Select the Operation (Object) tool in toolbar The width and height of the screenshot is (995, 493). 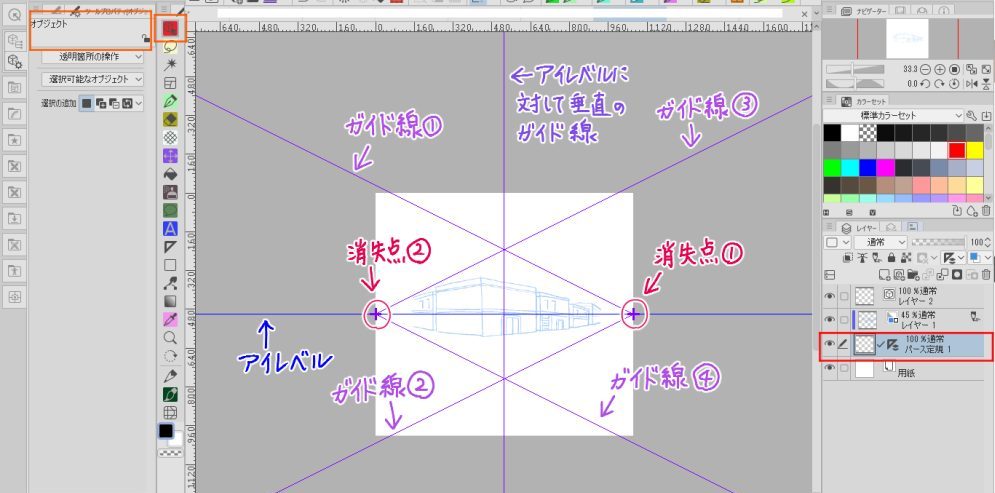coord(171,27)
